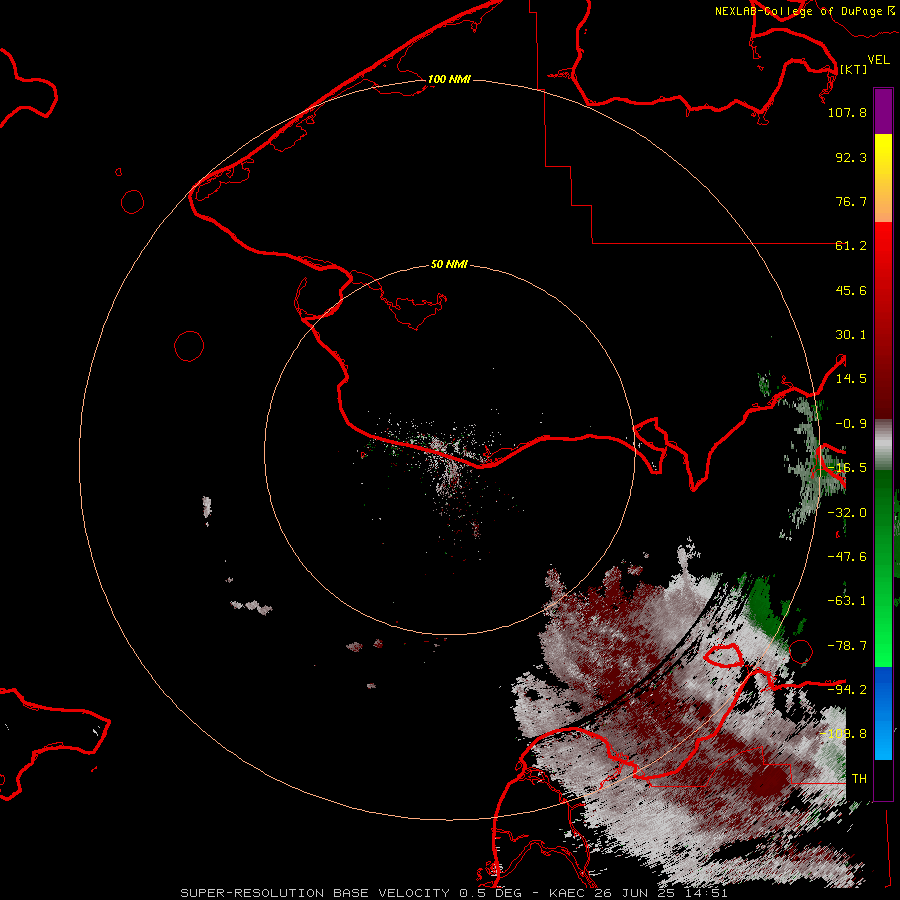Image resolution: width=900 pixels, height=900 pixels.
Task: Click the 45.6 velocity scale value
Action: pos(851,290)
